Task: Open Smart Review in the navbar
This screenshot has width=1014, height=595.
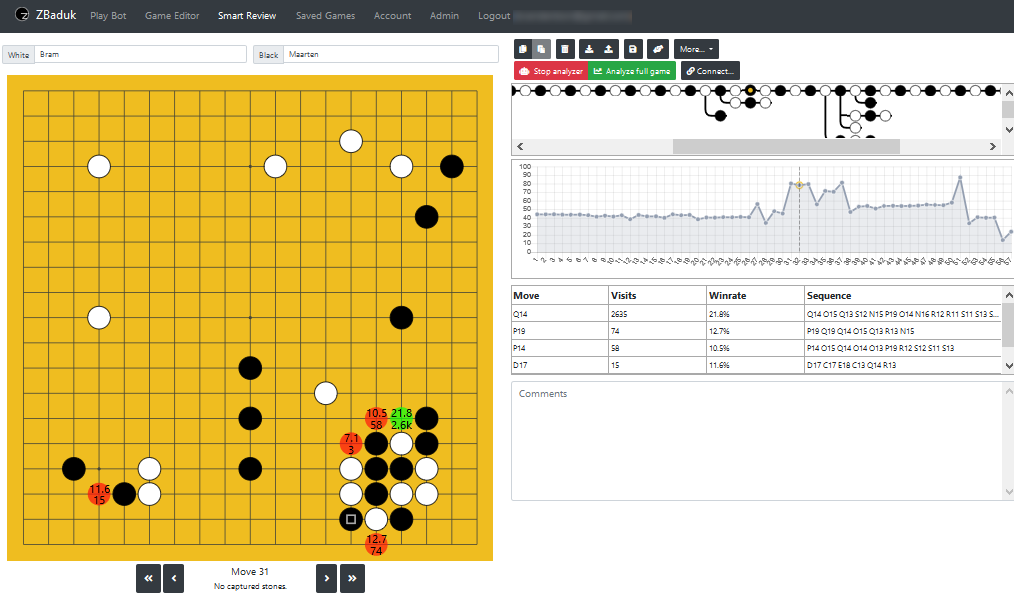Action: pos(247,16)
